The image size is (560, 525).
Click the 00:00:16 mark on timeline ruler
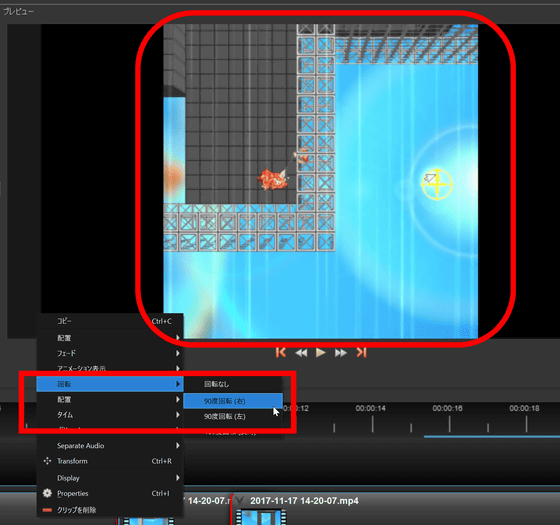click(x=448, y=408)
